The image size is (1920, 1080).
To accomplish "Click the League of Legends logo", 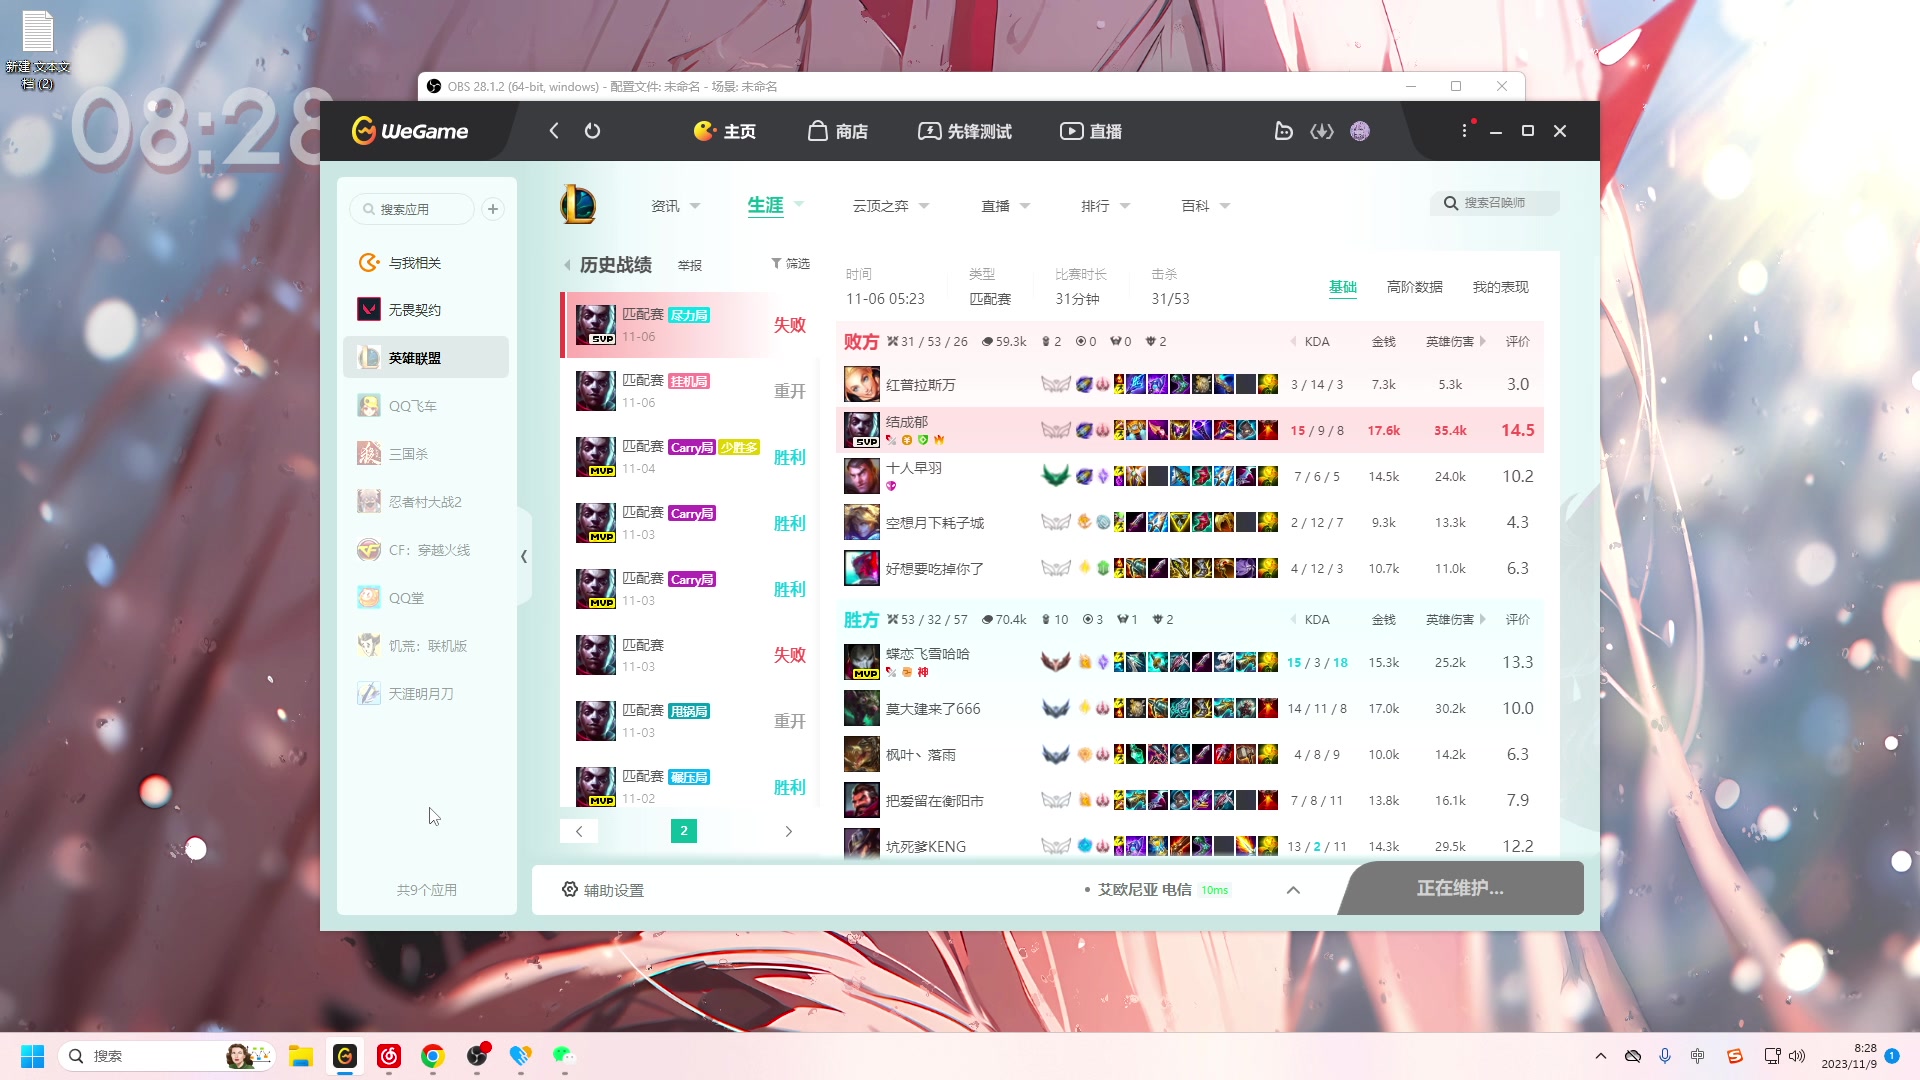I will (x=578, y=205).
